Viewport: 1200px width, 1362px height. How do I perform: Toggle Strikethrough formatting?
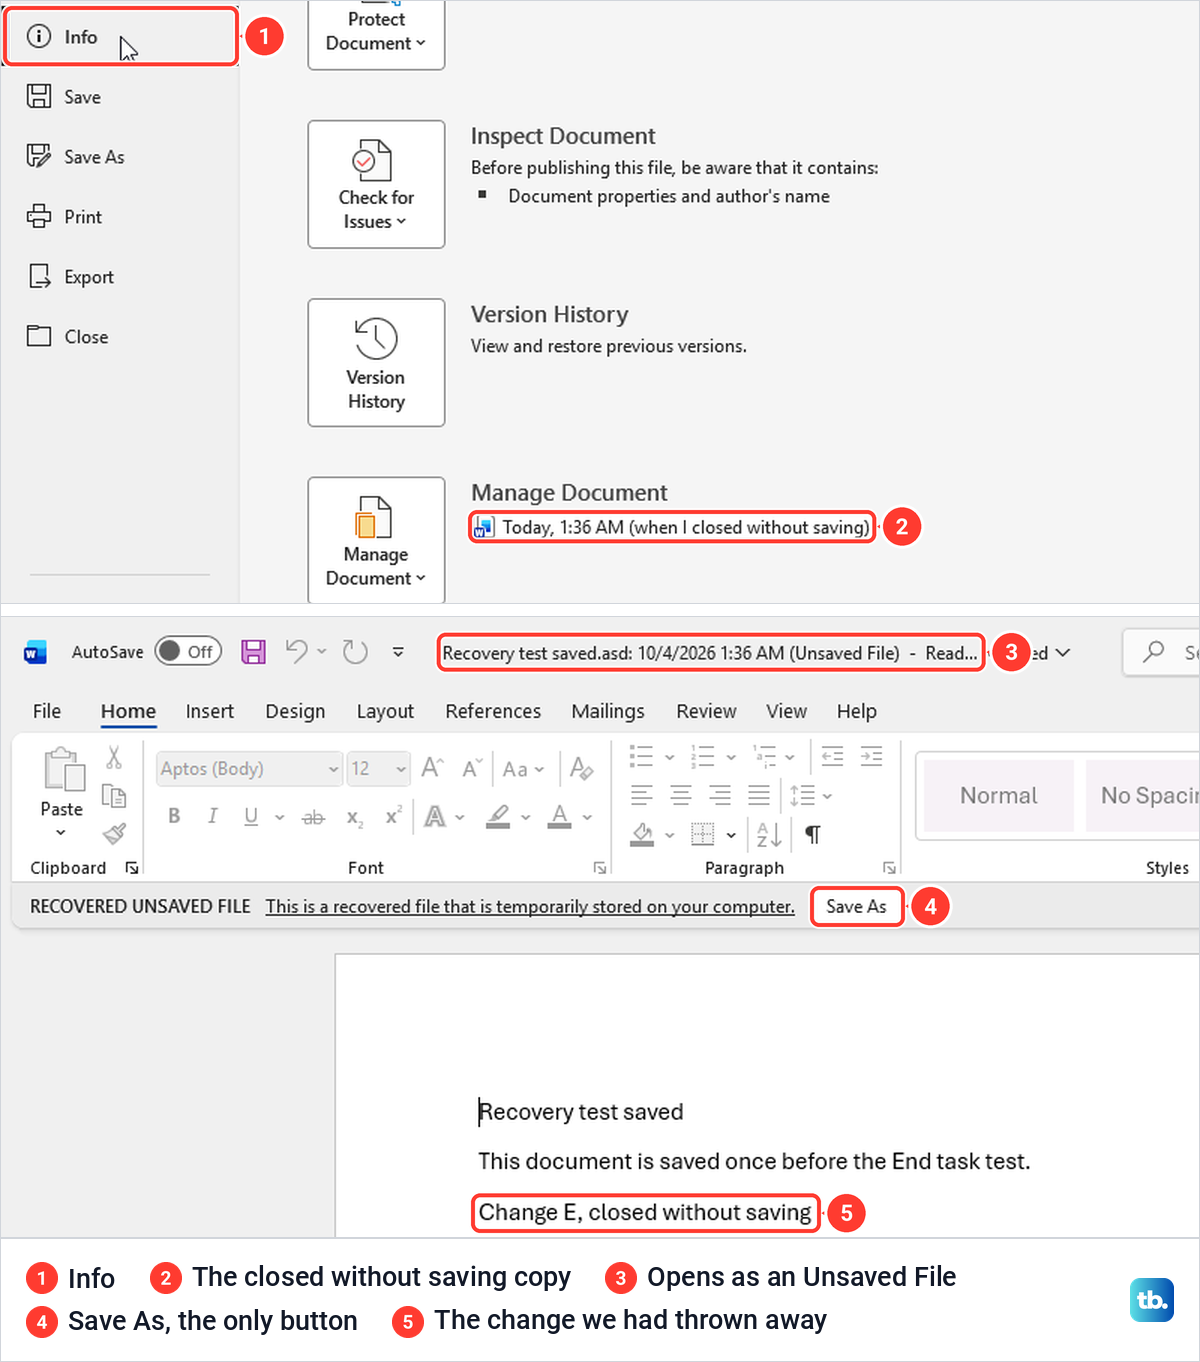tap(314, 817)
